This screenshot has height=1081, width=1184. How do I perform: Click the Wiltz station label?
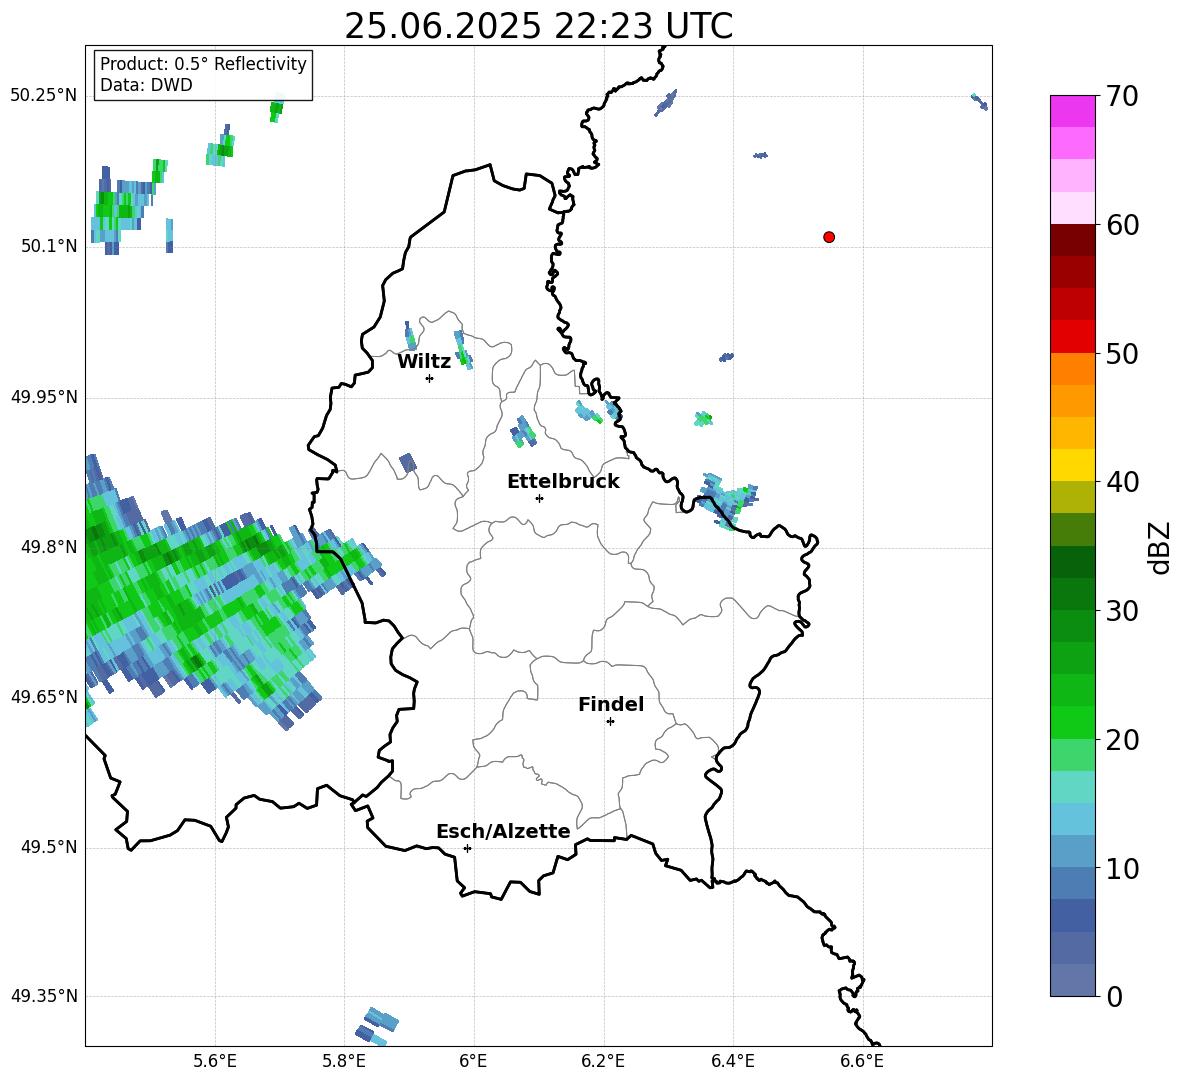coord(424,362)
